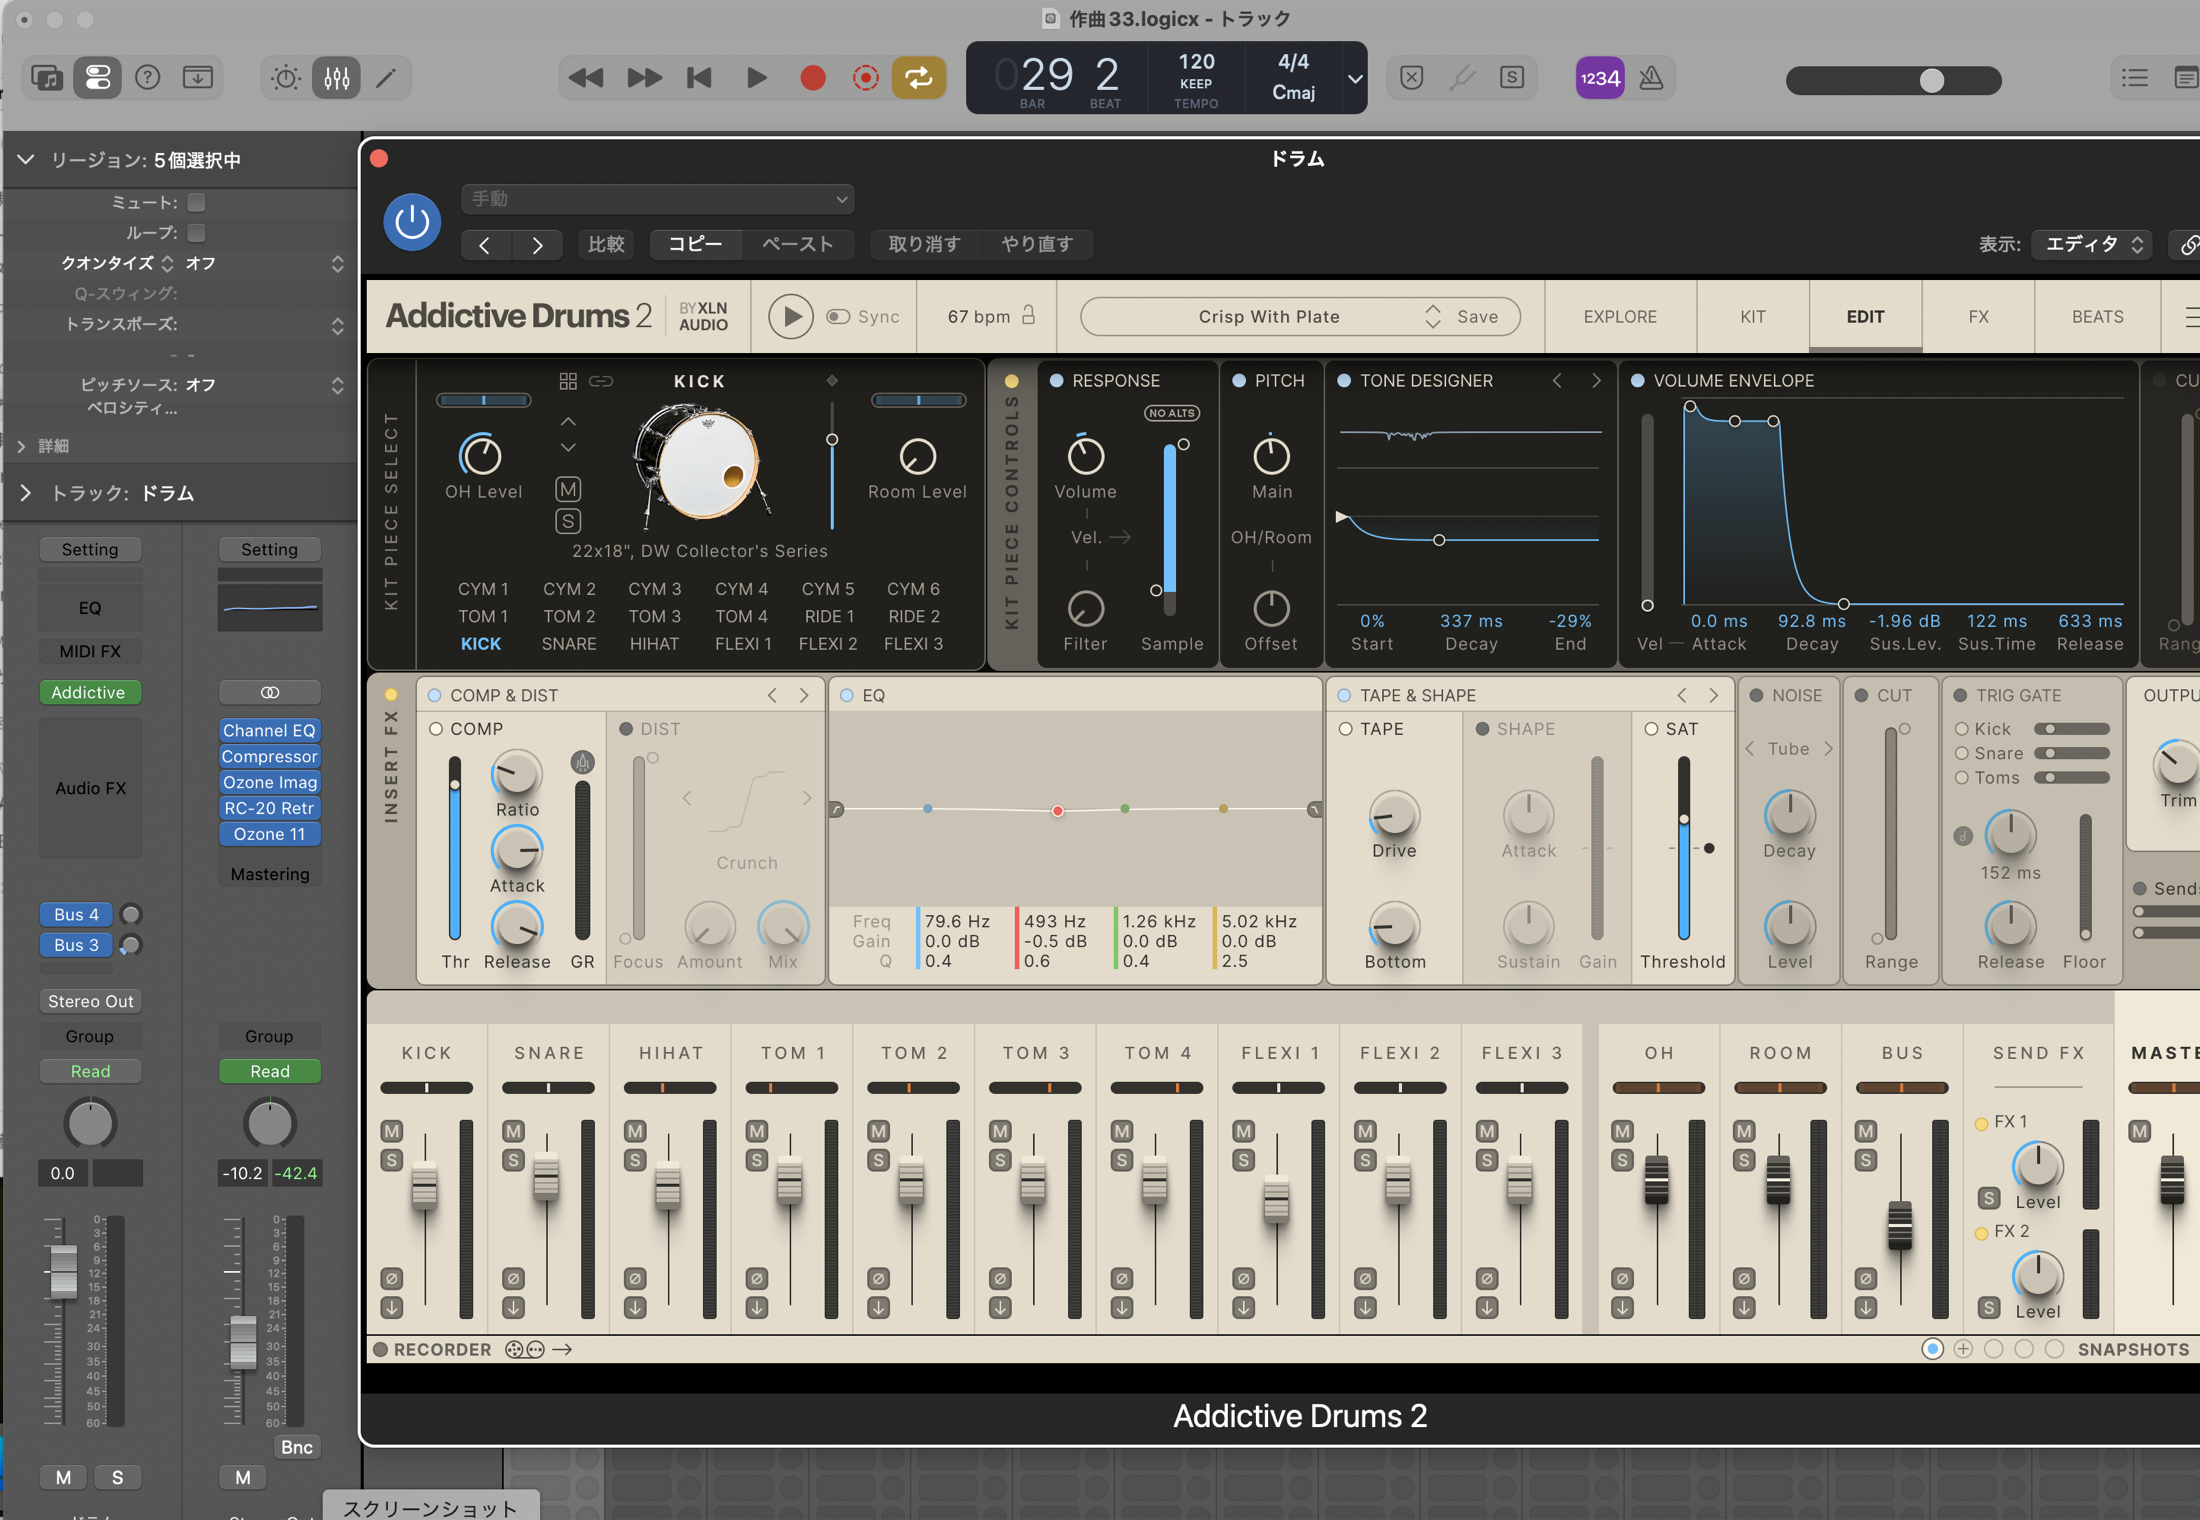Mute the kick piece with M button
2200x1520 pixels.
[x=568, y=489]
